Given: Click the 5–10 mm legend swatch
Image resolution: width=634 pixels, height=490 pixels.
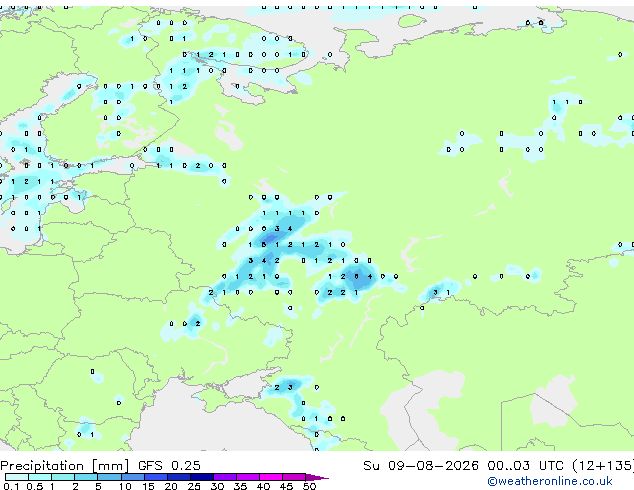Looking at the screenshot, I should 110,477.
